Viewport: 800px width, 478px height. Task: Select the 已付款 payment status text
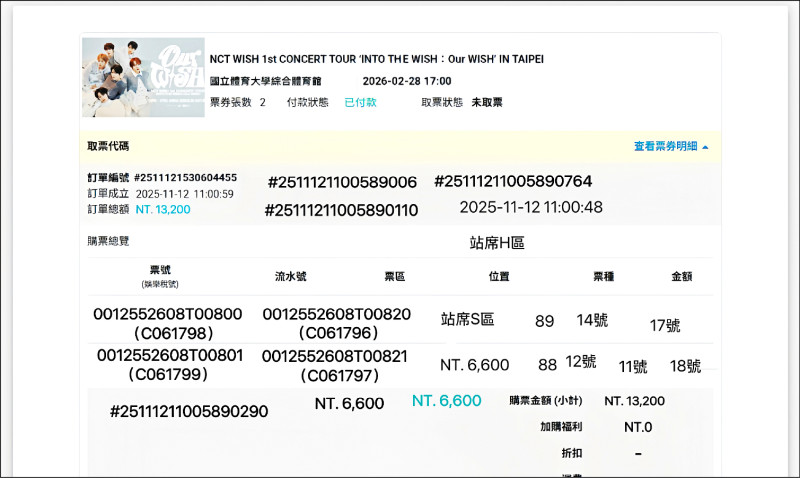click(360, 102)
